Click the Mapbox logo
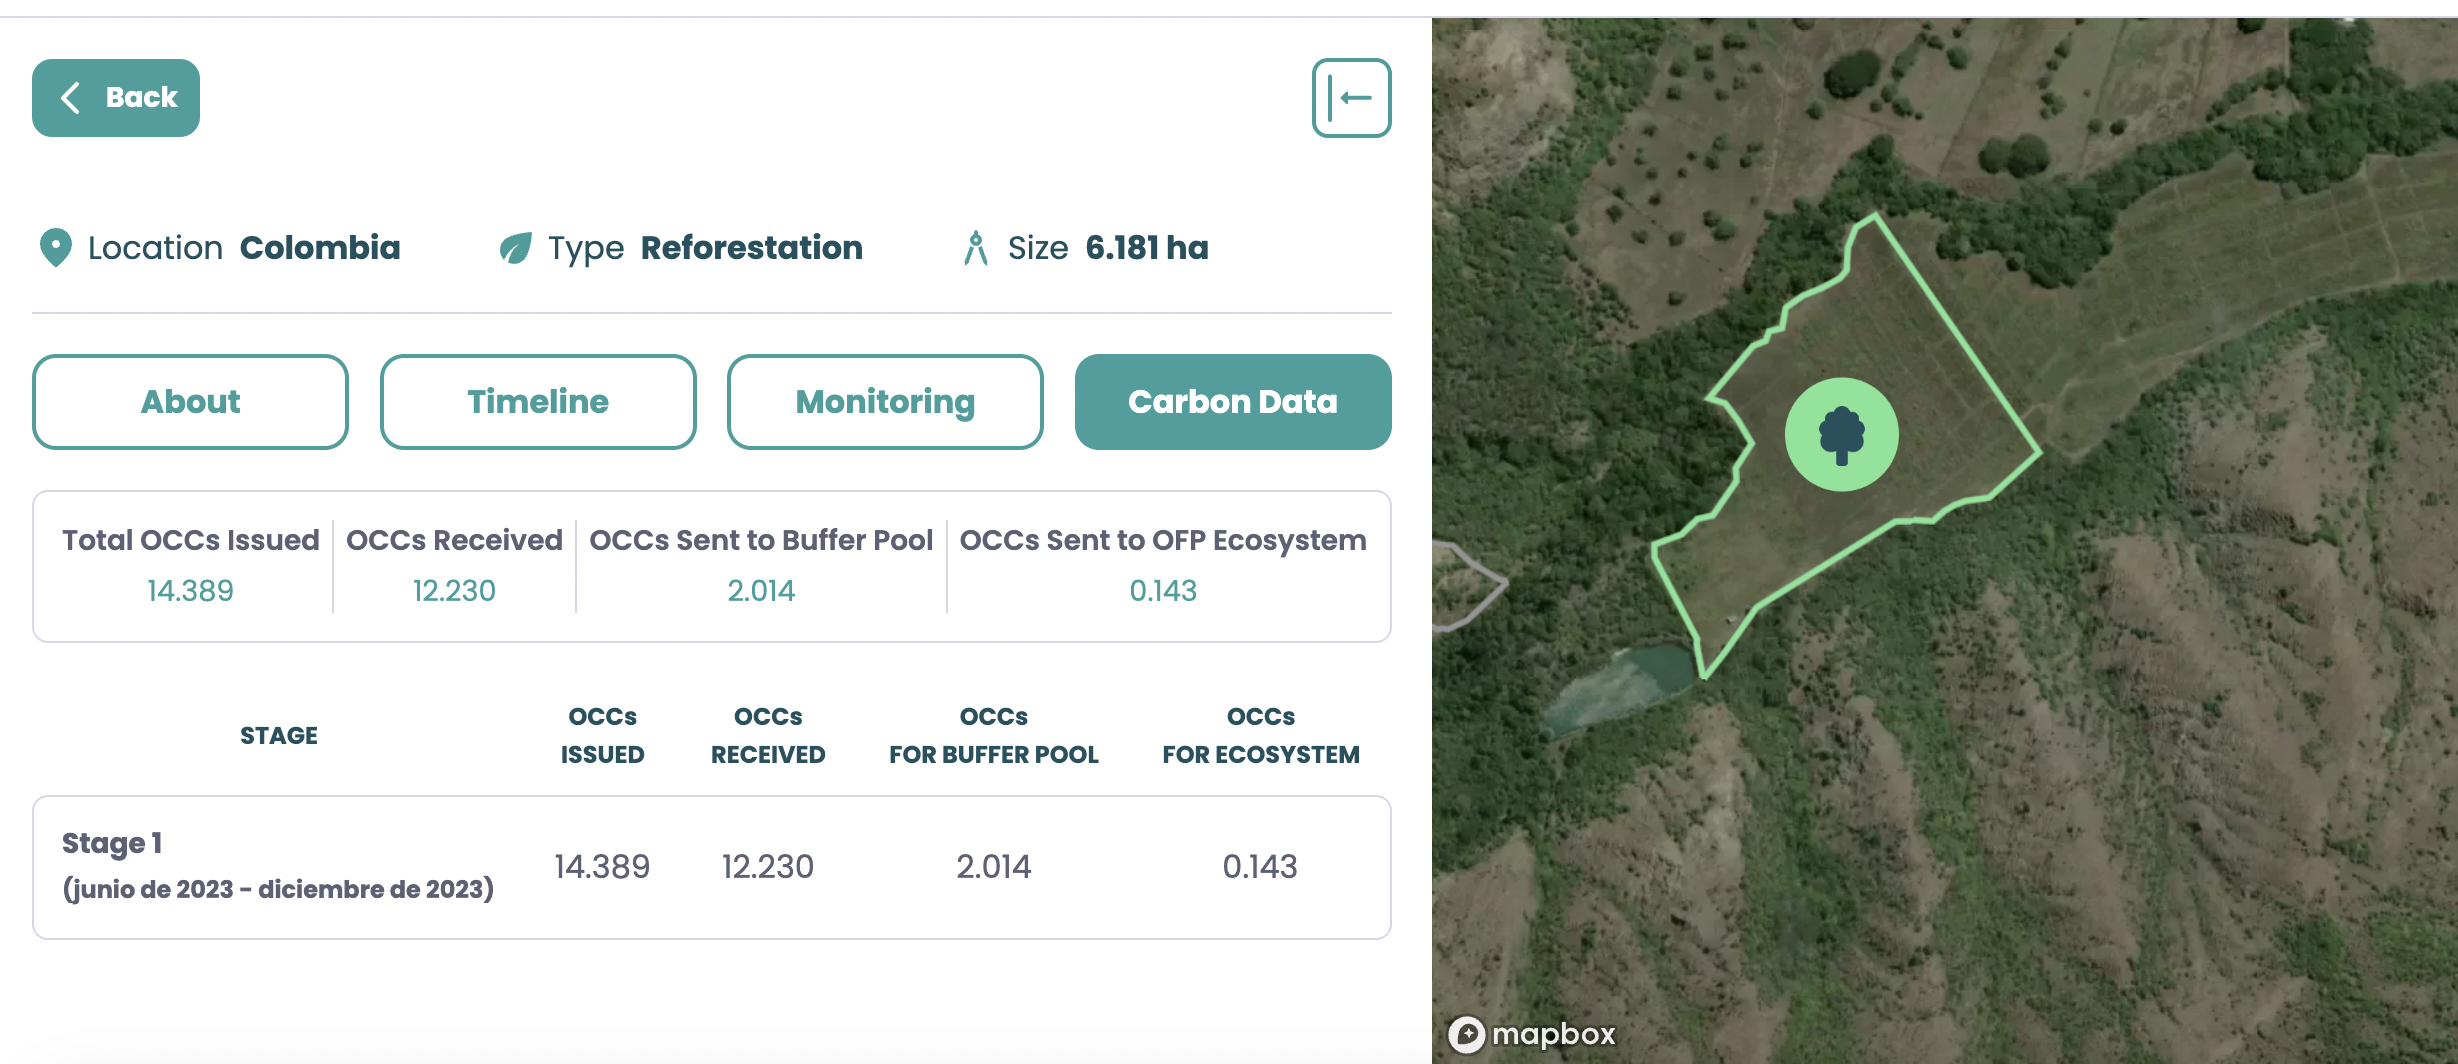 click(x=1532, y=1034)
